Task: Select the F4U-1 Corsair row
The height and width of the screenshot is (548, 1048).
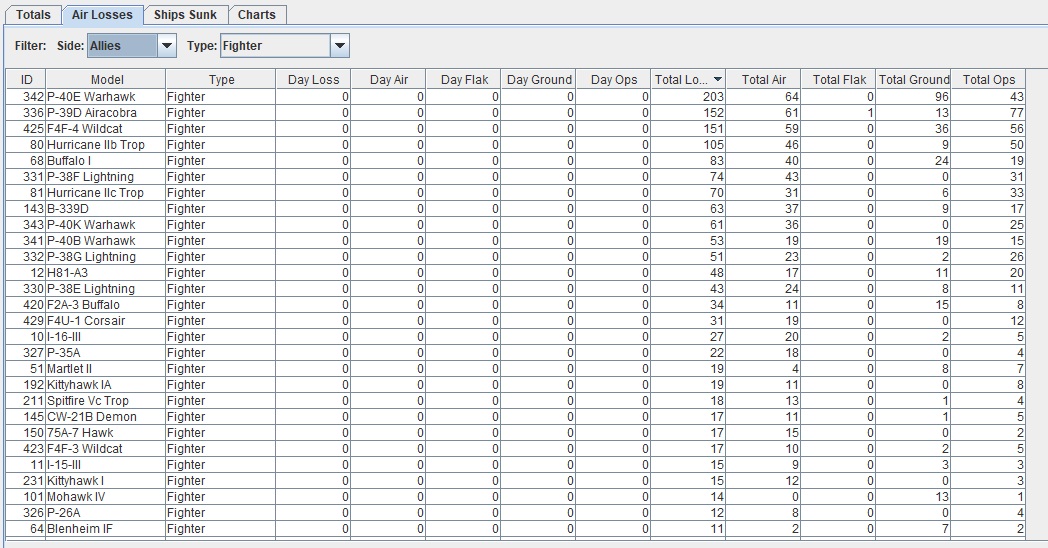Action: pyautogui.click(x=515, y=321)
